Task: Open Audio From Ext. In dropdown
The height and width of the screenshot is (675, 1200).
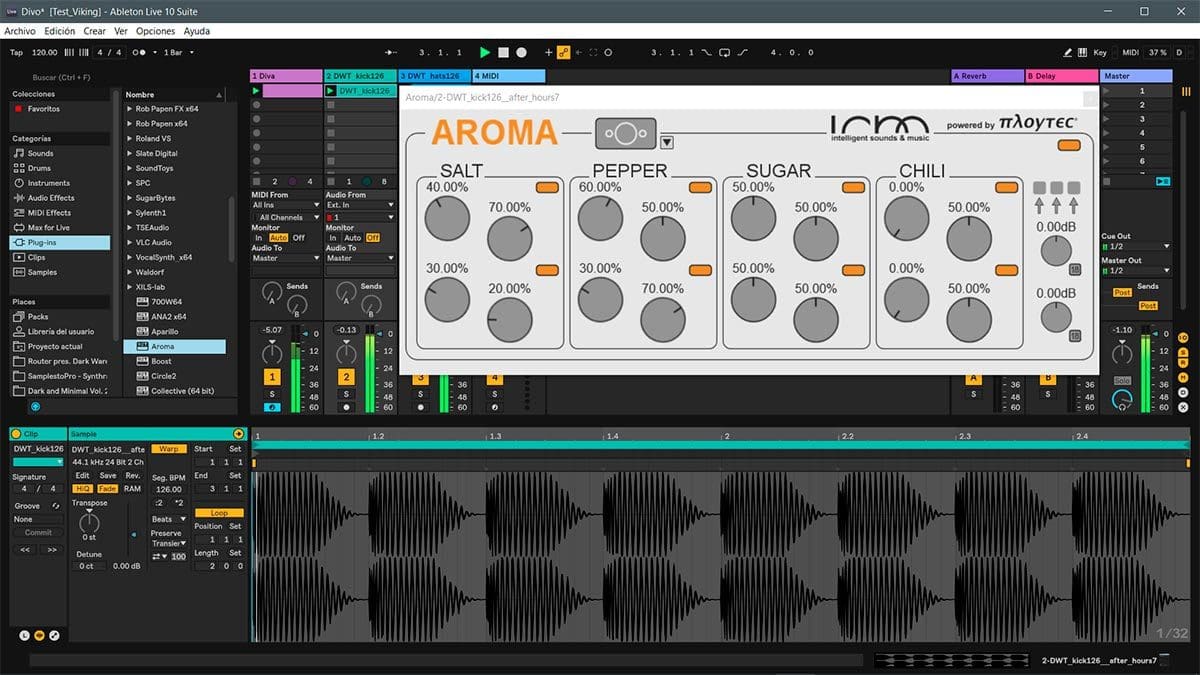Action: click(360, 205)
